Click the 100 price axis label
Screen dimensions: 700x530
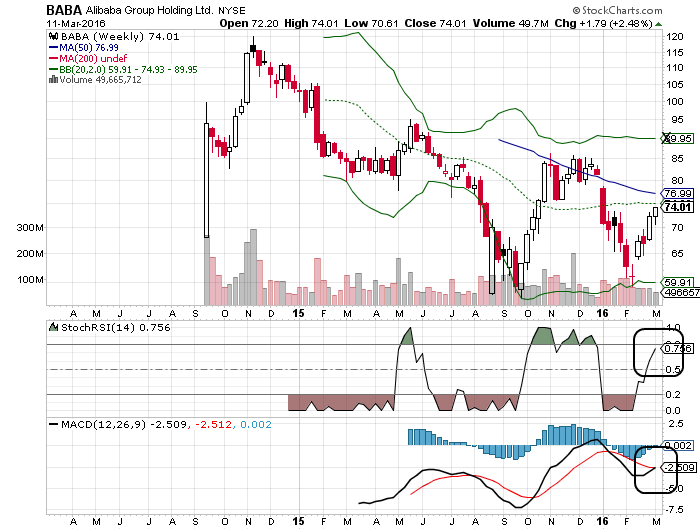coord(675,101)
